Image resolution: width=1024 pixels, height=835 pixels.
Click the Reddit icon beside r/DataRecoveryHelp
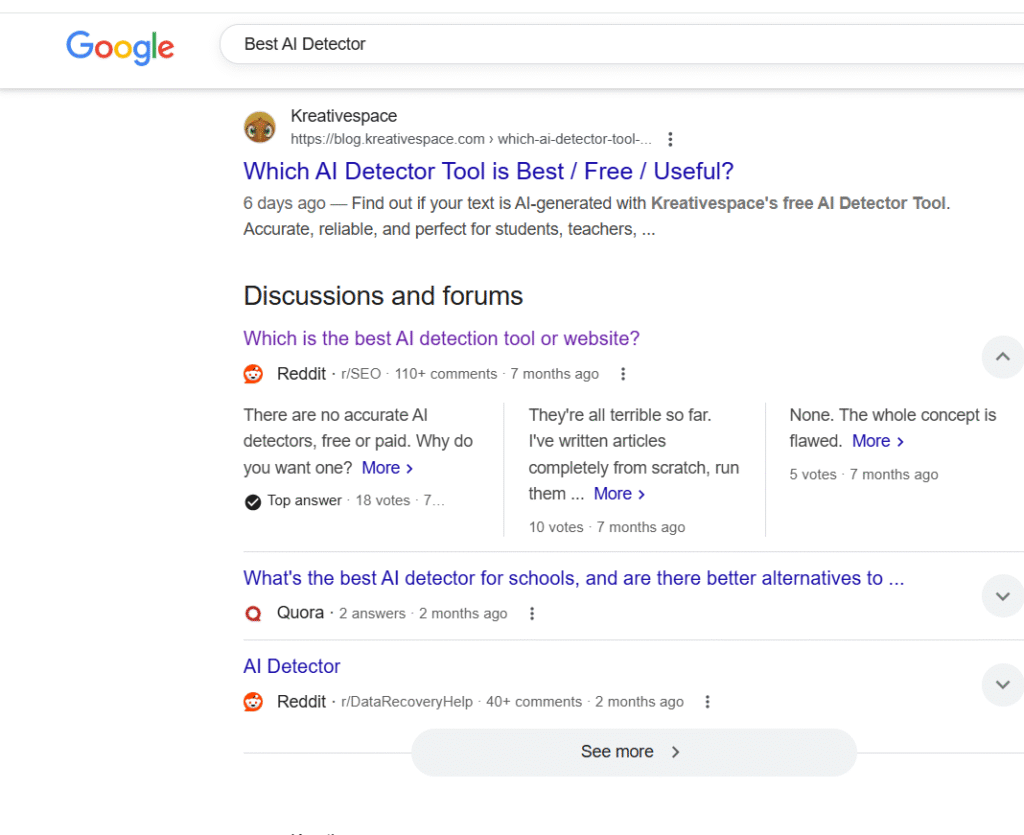coord(253,701)
